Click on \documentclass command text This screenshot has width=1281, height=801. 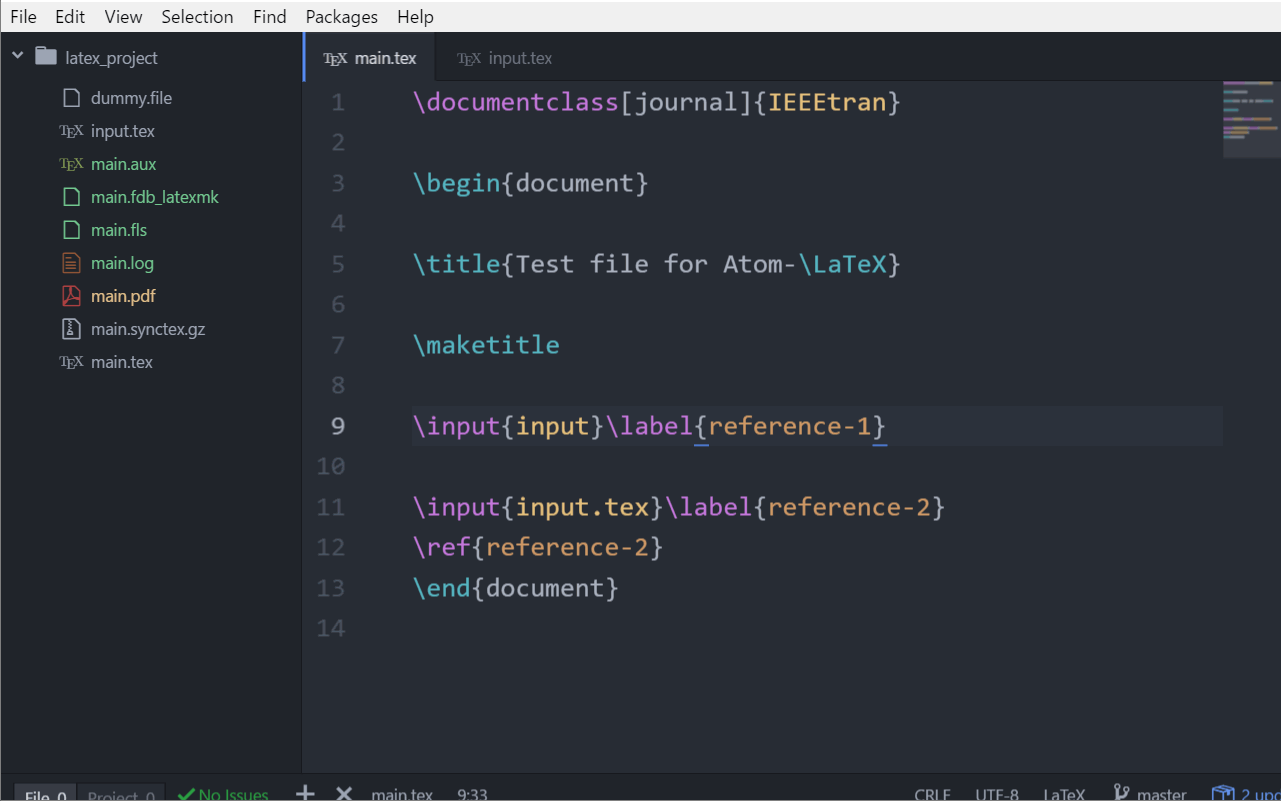click(x=516, y=102)
